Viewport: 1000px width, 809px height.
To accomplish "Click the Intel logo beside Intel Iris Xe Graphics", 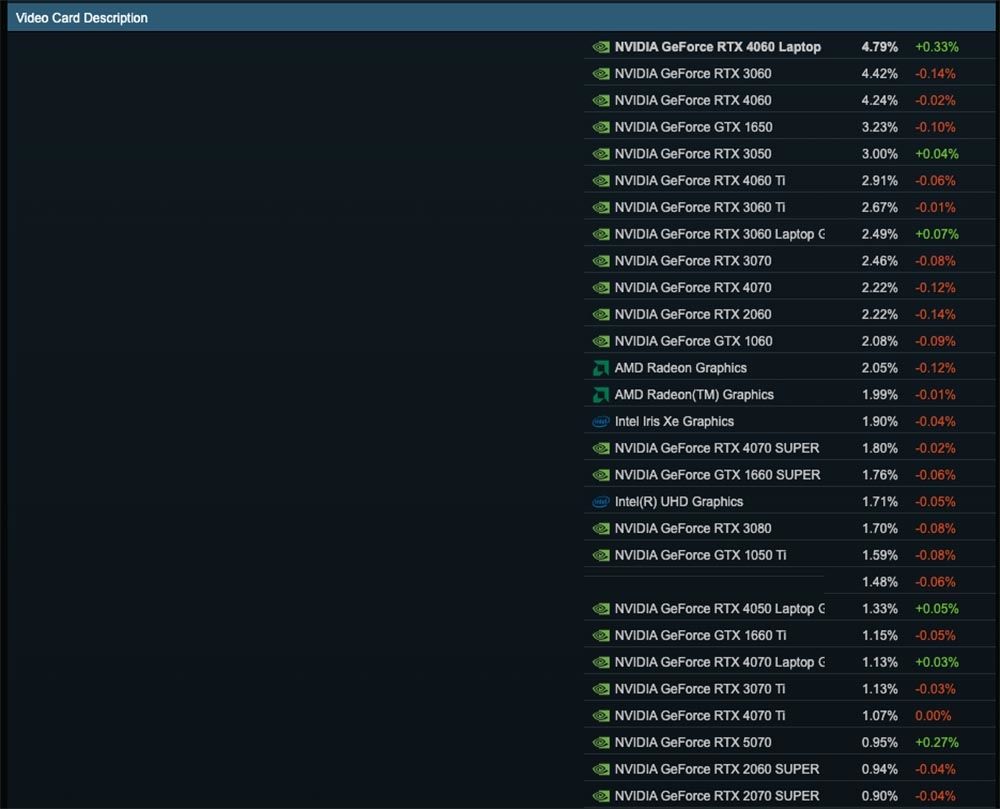I will click(600, 422).
